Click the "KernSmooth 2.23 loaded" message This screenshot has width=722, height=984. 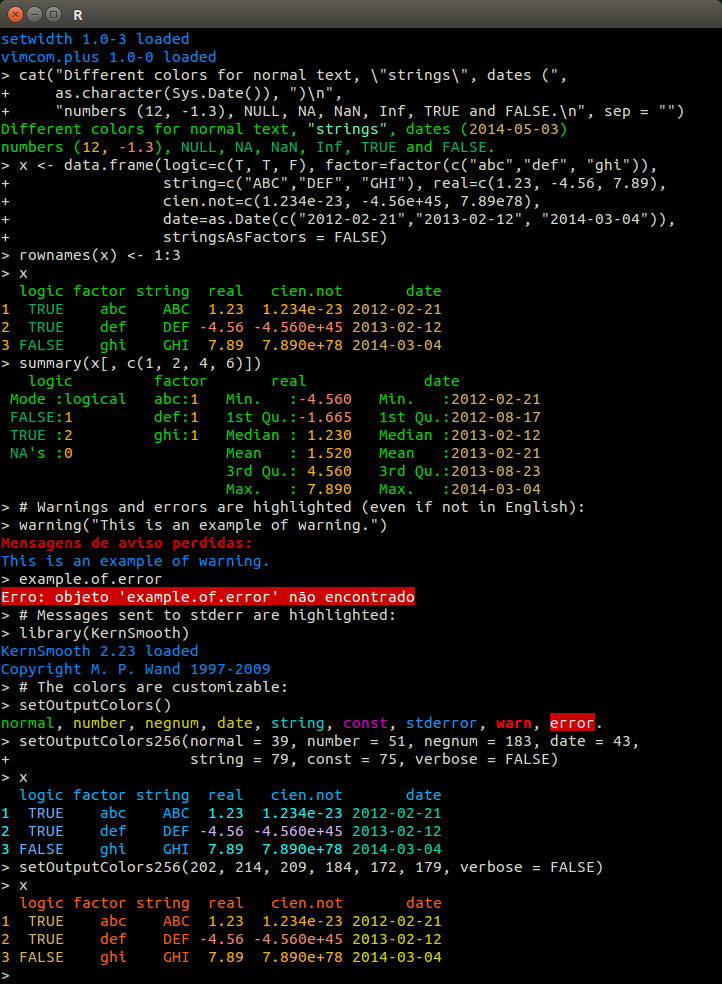tap(100, 651)
